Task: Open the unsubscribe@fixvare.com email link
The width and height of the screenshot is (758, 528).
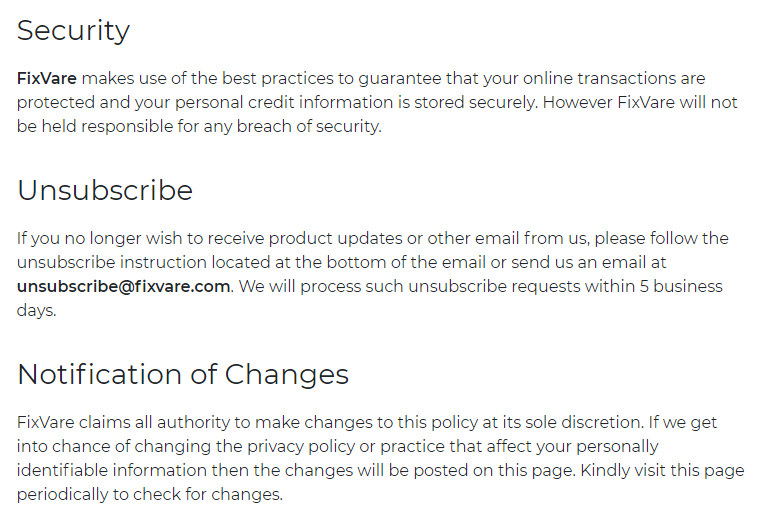Action: [123, 286]
